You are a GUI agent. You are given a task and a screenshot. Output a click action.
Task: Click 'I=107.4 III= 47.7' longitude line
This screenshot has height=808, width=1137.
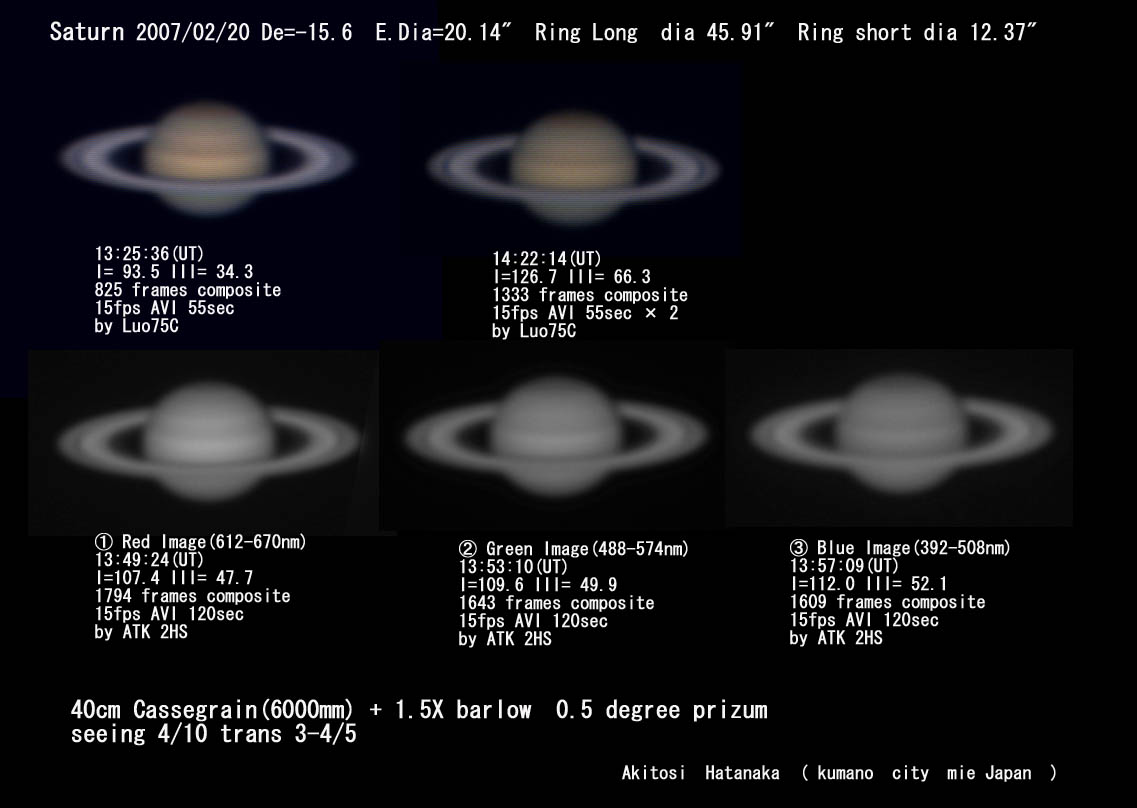pos(174,578)
